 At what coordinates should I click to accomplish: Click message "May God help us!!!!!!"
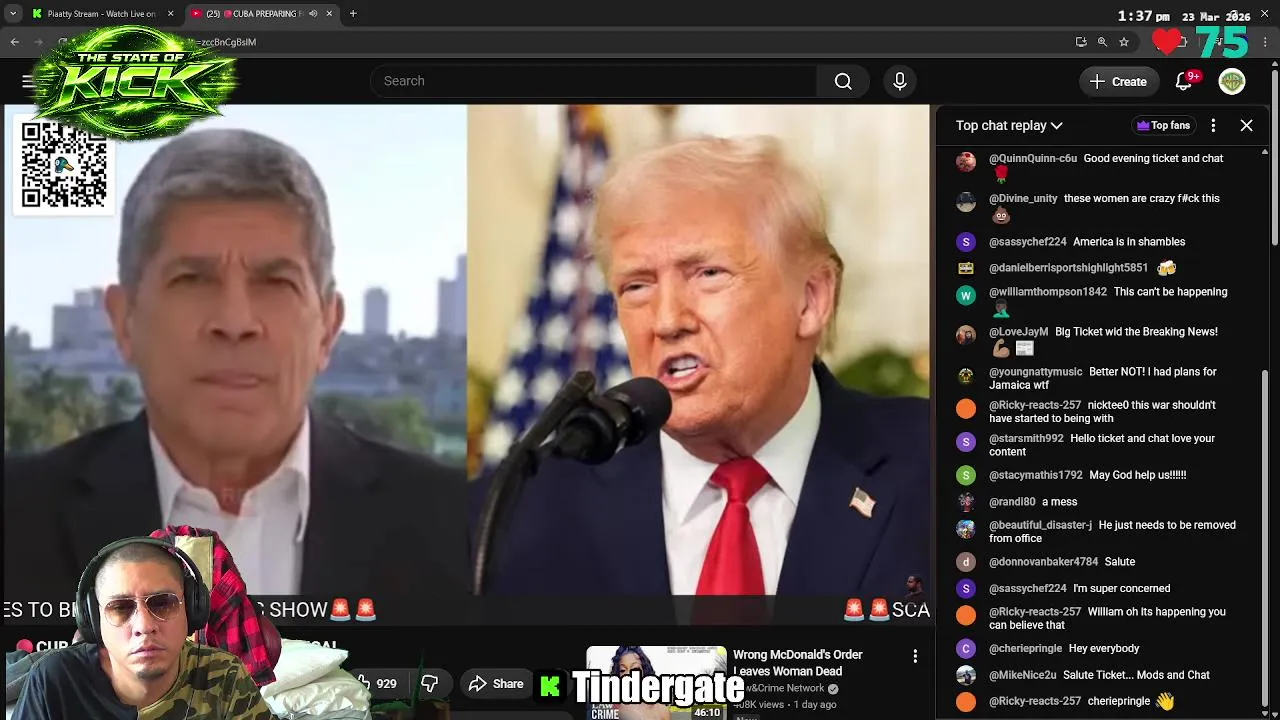coord(1138,475)
